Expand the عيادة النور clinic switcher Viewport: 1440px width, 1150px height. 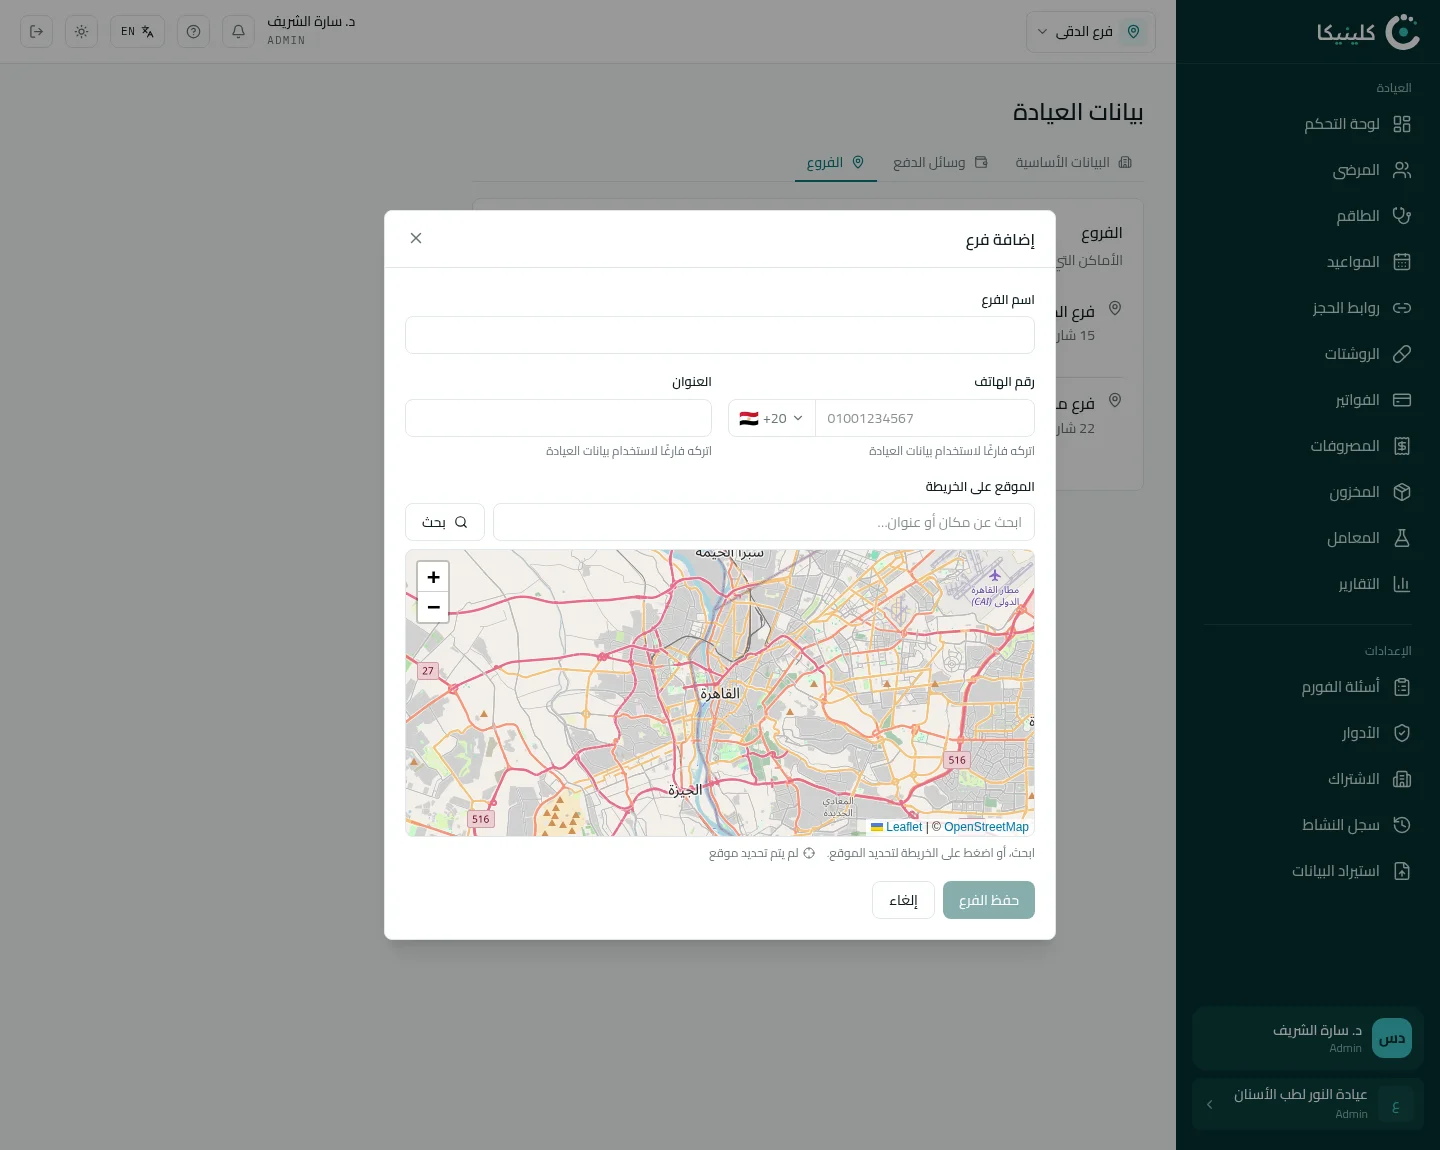coord(1308,1104)
